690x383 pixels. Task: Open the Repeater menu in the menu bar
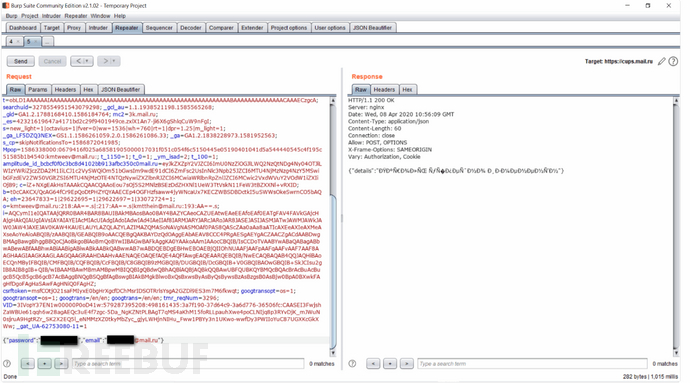pyautogui.click(x=76, y=16)
